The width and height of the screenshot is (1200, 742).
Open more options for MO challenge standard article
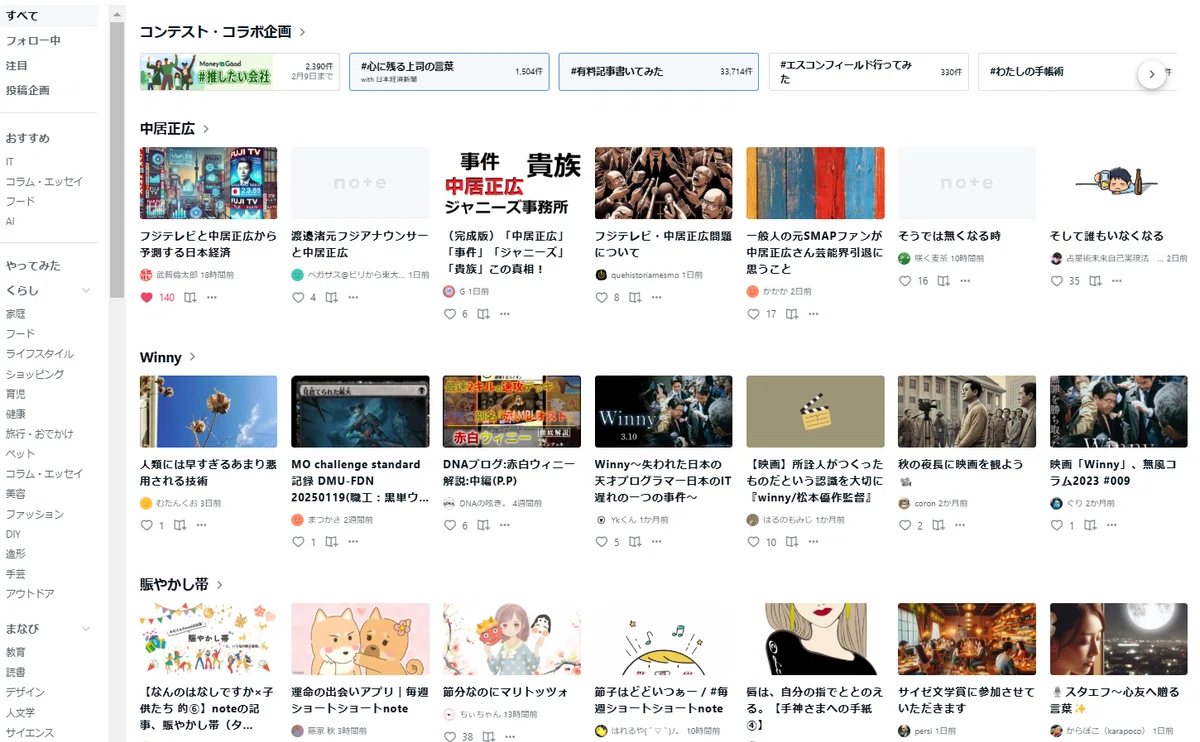354,541
